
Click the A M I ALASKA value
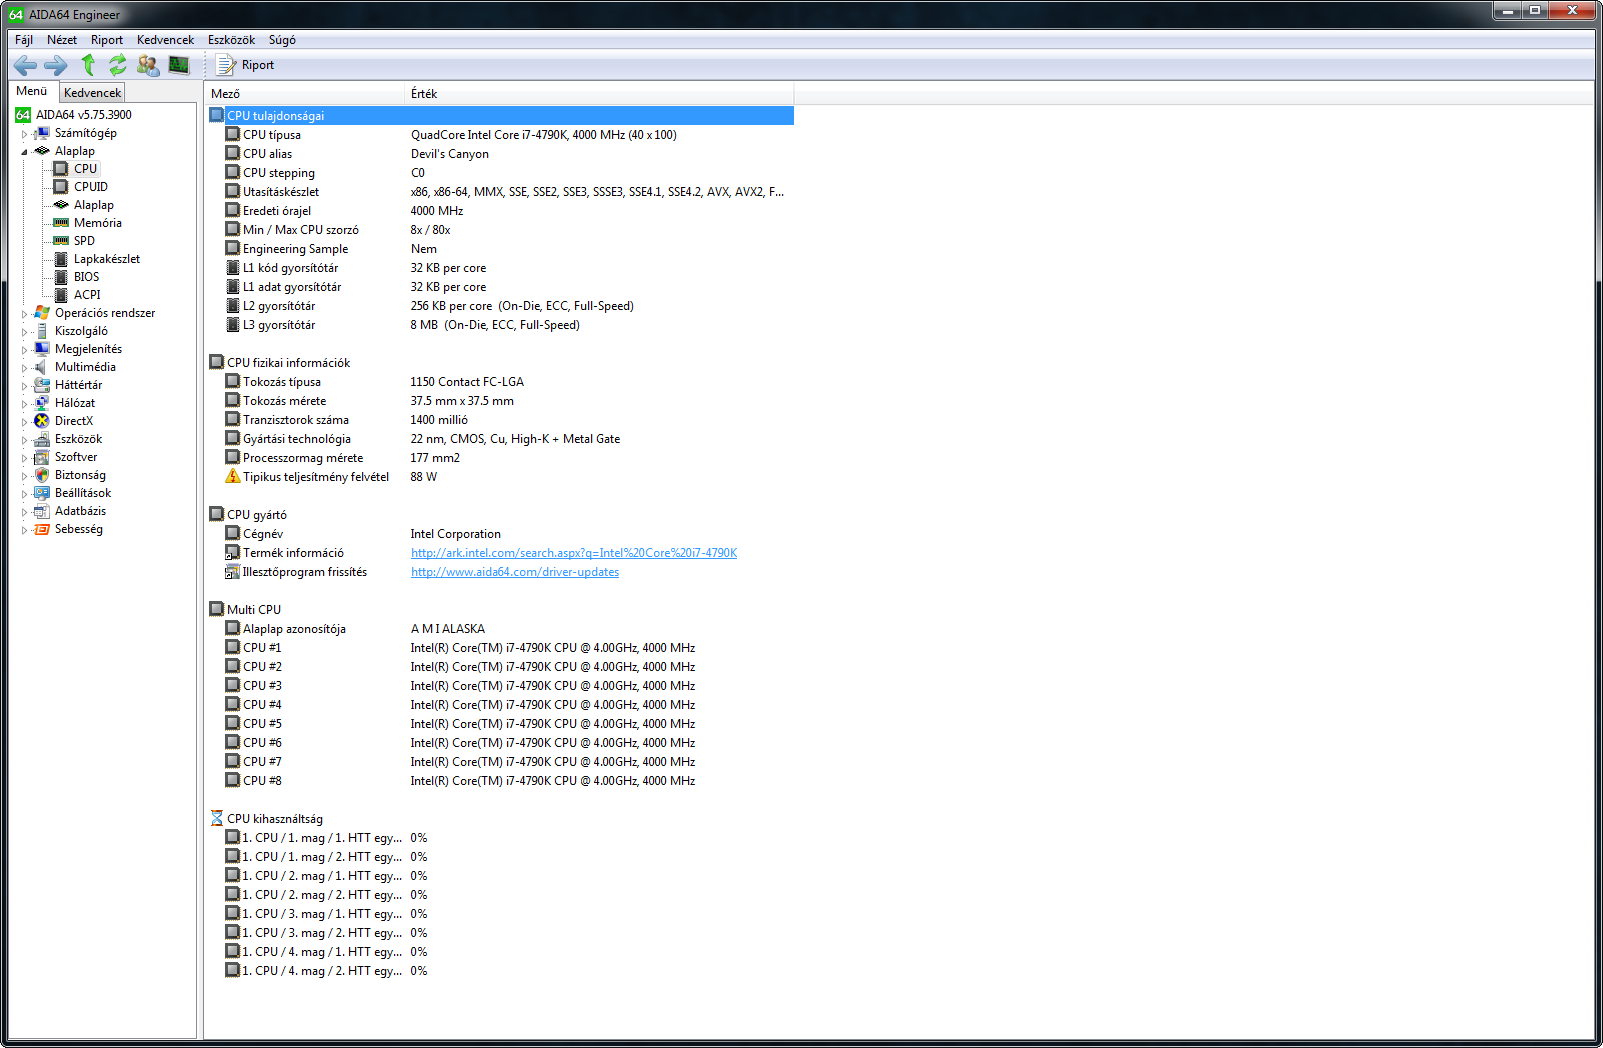click(448, 629)
